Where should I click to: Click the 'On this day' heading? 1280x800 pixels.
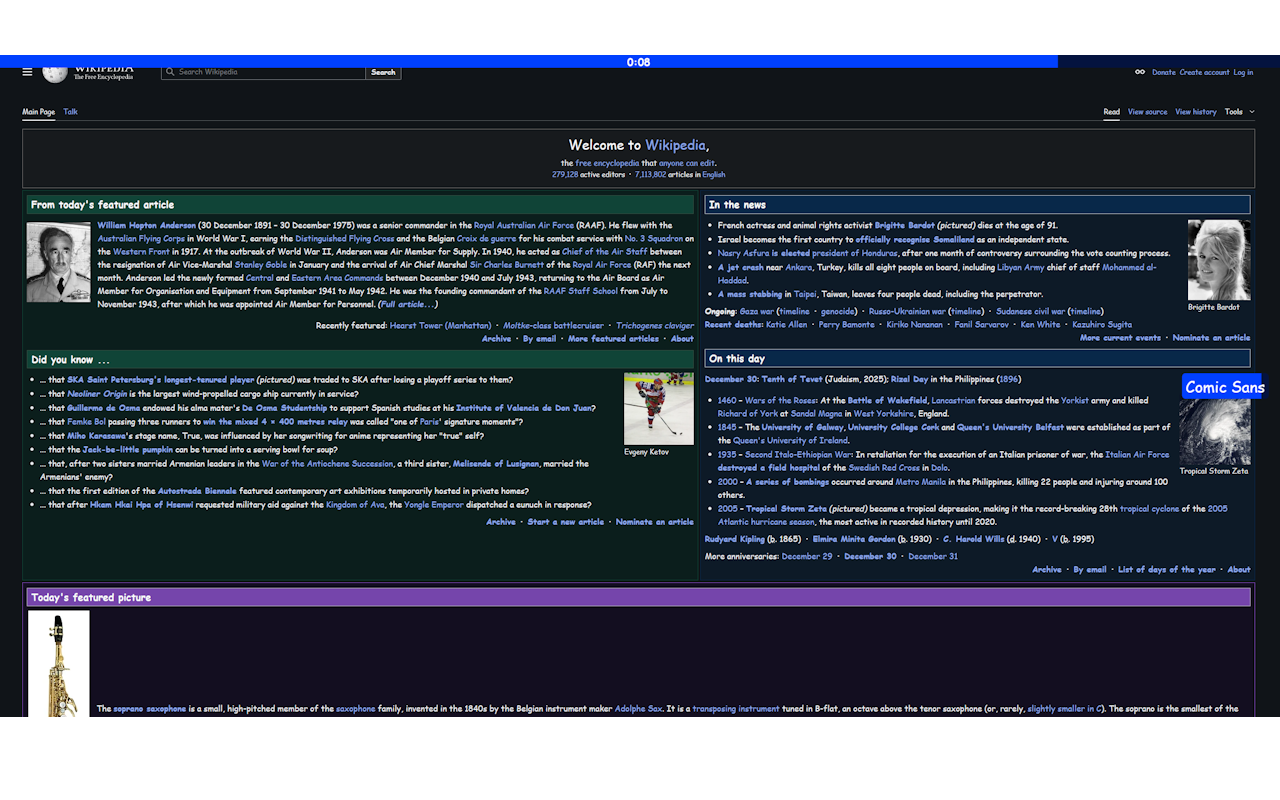(736, 358)
